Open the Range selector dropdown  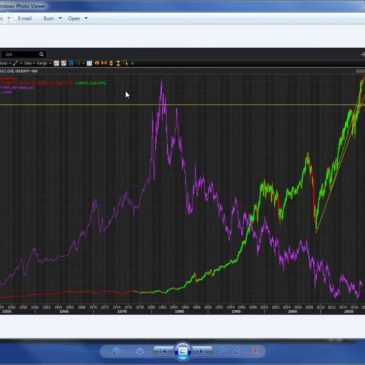(x=44, y=63)
